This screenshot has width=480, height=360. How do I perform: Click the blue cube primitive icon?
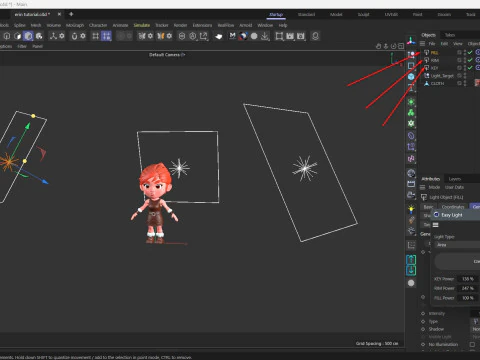click(x=411, y=77)
